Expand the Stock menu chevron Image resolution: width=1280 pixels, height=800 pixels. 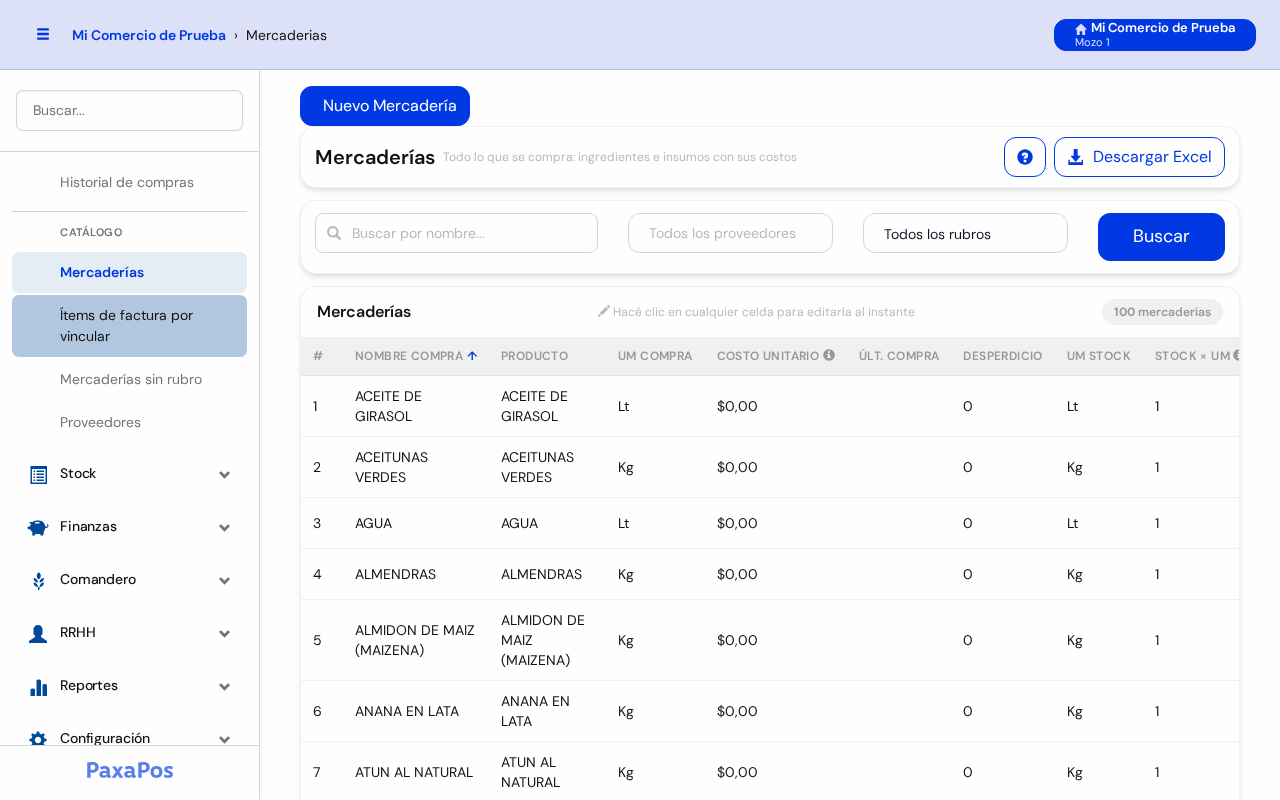[x=225, y=474]
